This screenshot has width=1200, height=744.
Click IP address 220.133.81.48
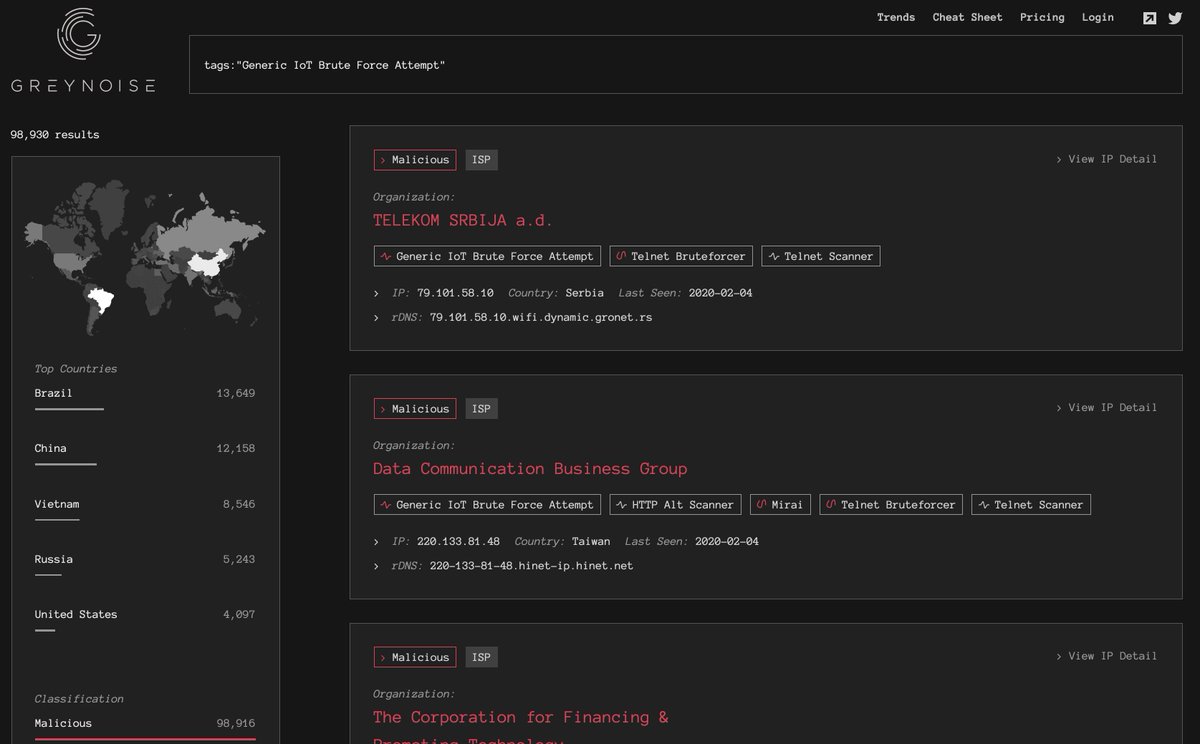click(x=458, y=542)
